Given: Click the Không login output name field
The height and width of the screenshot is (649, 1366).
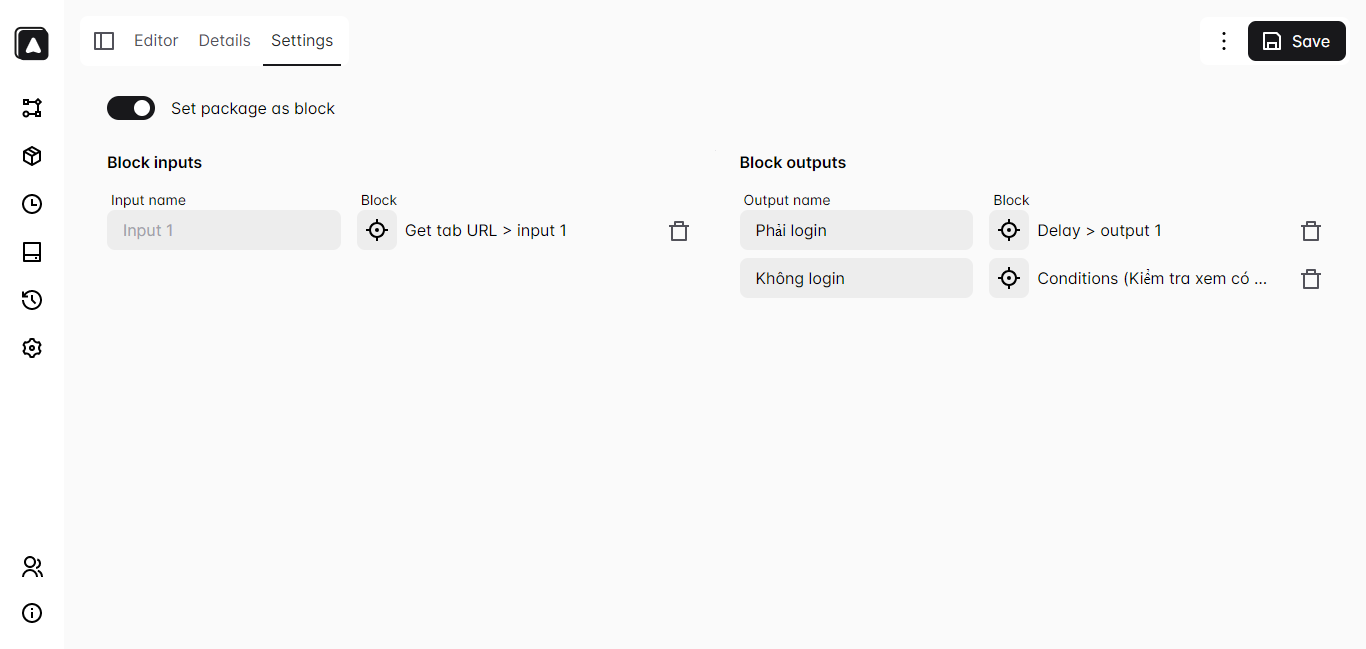Looking at the screenshot, I should (856, 278).
